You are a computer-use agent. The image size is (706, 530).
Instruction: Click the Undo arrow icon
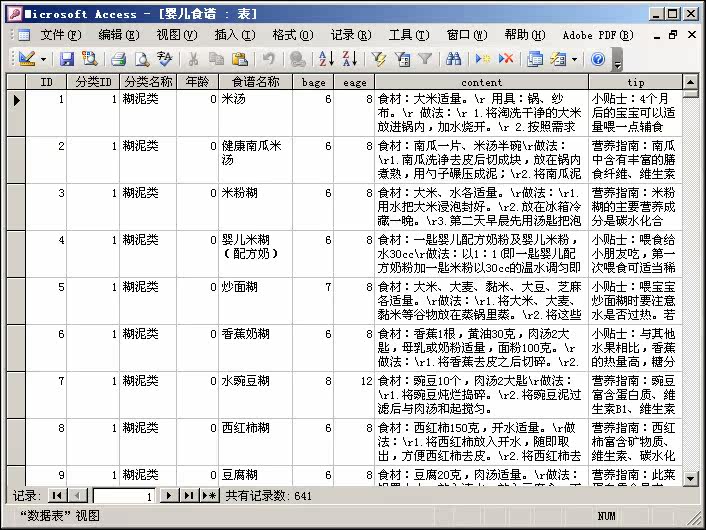click(269, 59)
